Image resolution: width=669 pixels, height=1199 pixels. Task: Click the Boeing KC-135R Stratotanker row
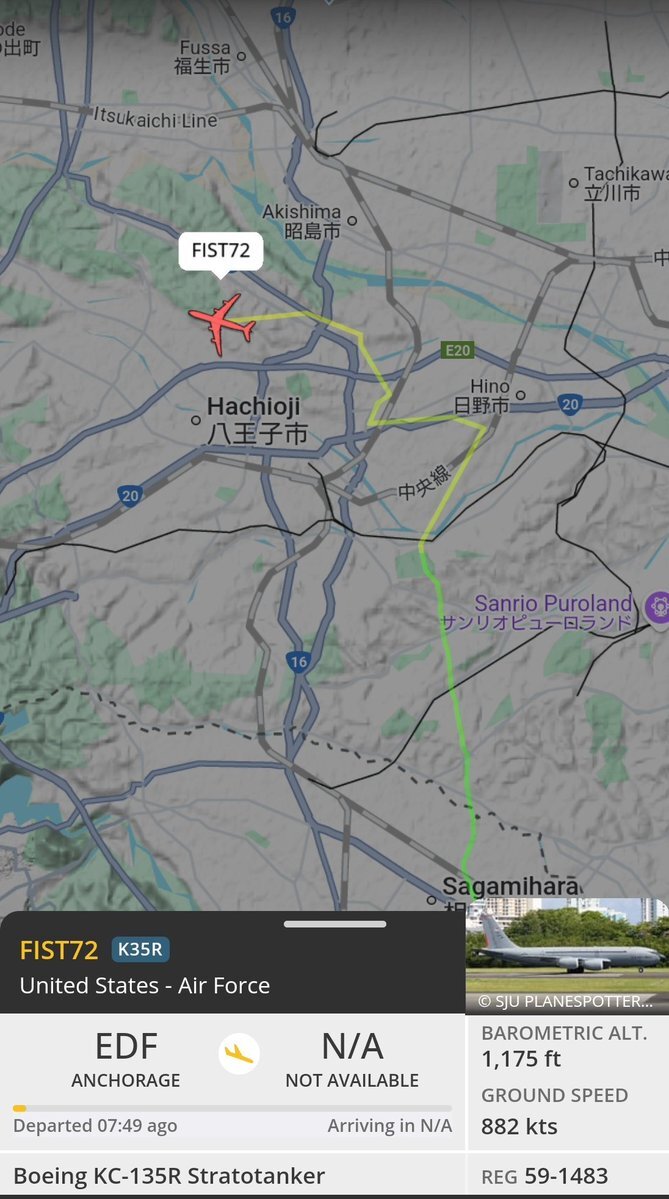coord(232,1175)
